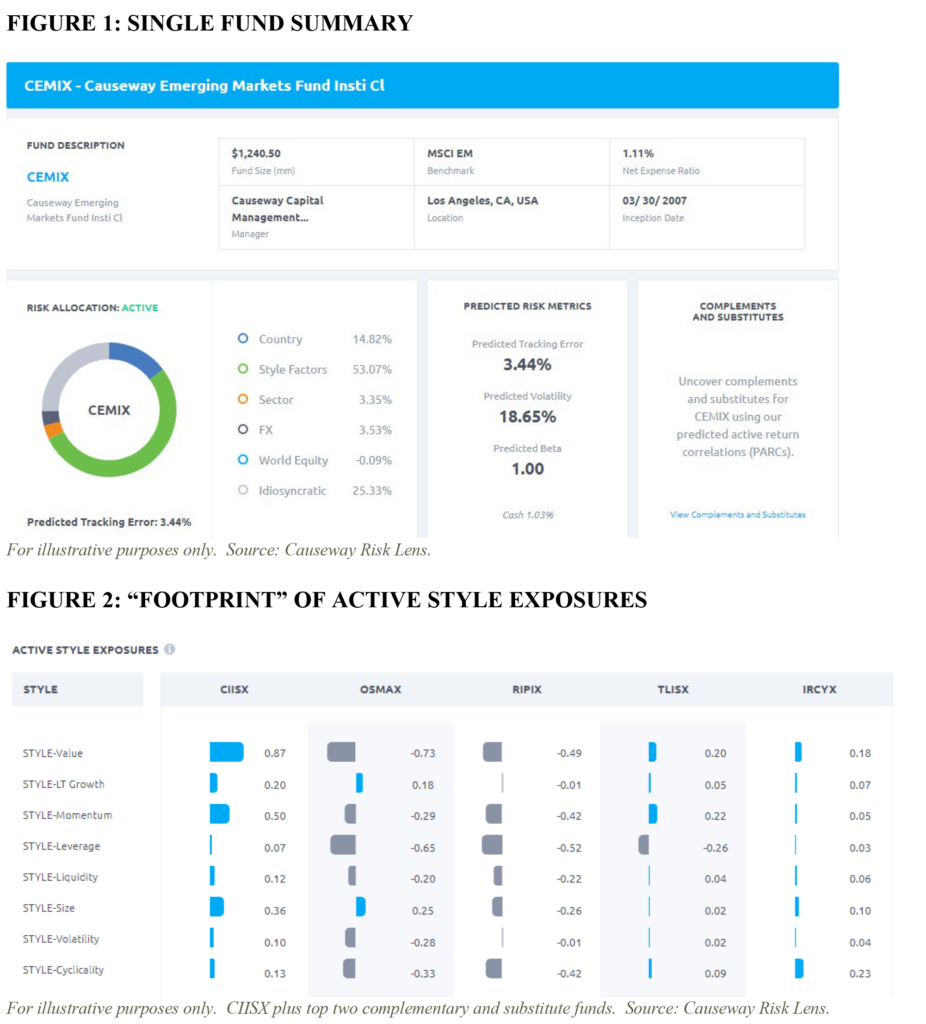Select the STYLE-Momentum row label
The image size is (926, 1024).
coord(67,815)
